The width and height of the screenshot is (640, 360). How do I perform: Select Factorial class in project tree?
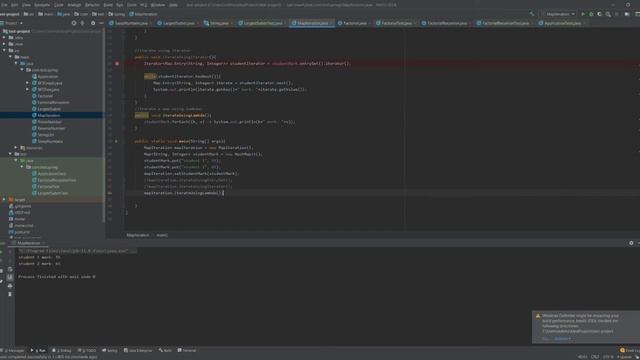(x=45, y=96)
